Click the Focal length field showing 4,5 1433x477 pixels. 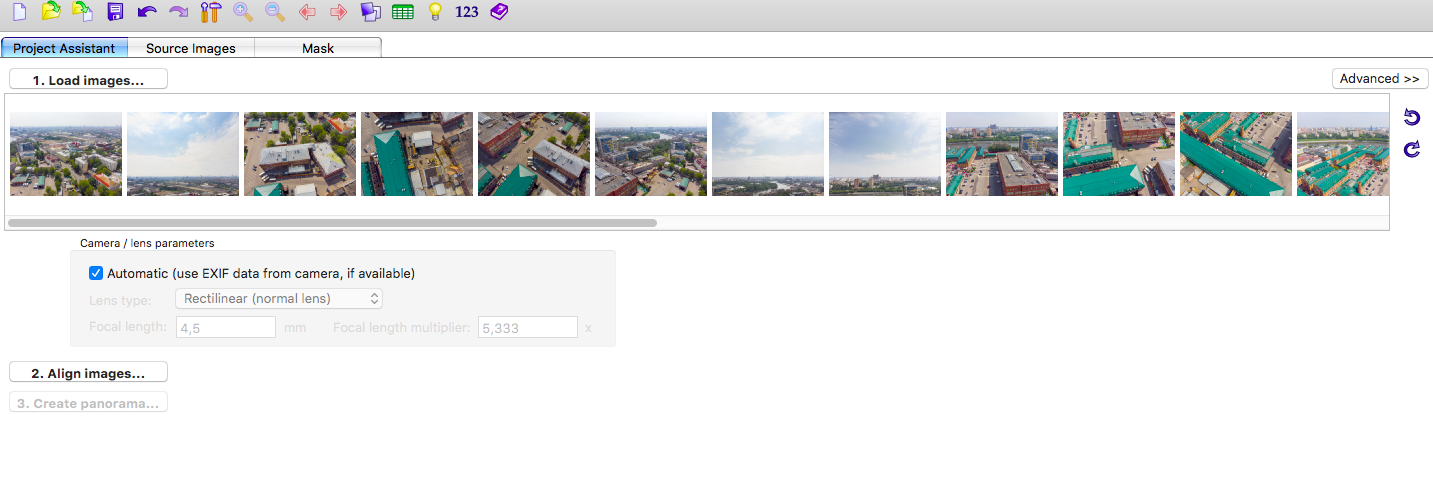click(226, 327)
